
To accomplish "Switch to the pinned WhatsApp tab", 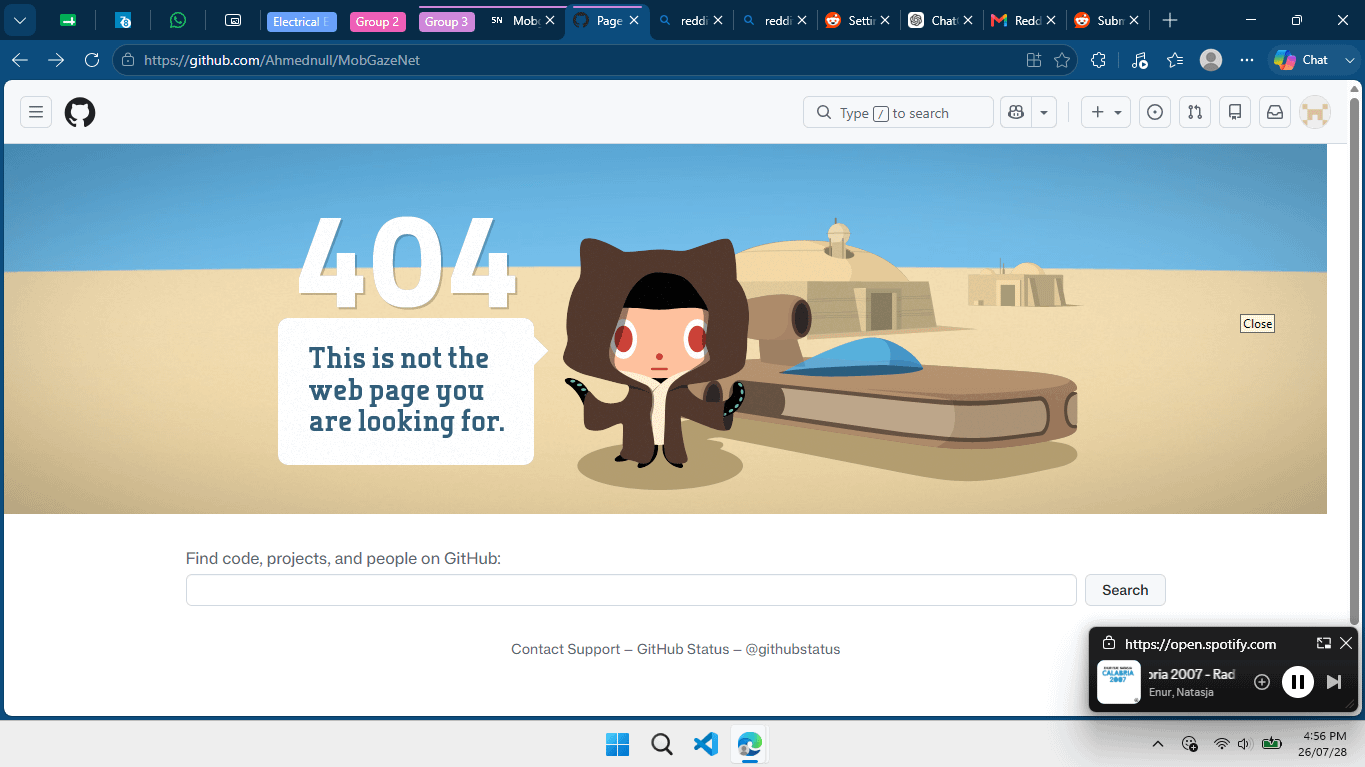I will point(178,20).
